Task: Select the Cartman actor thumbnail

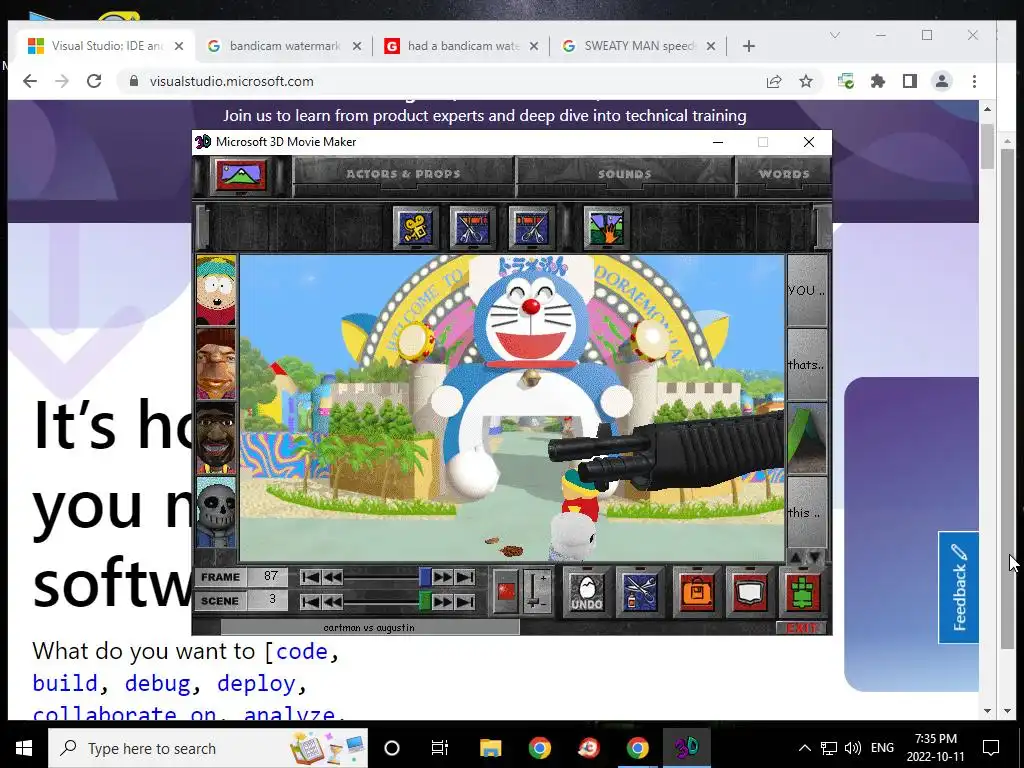Action: (x=216, y=291)
